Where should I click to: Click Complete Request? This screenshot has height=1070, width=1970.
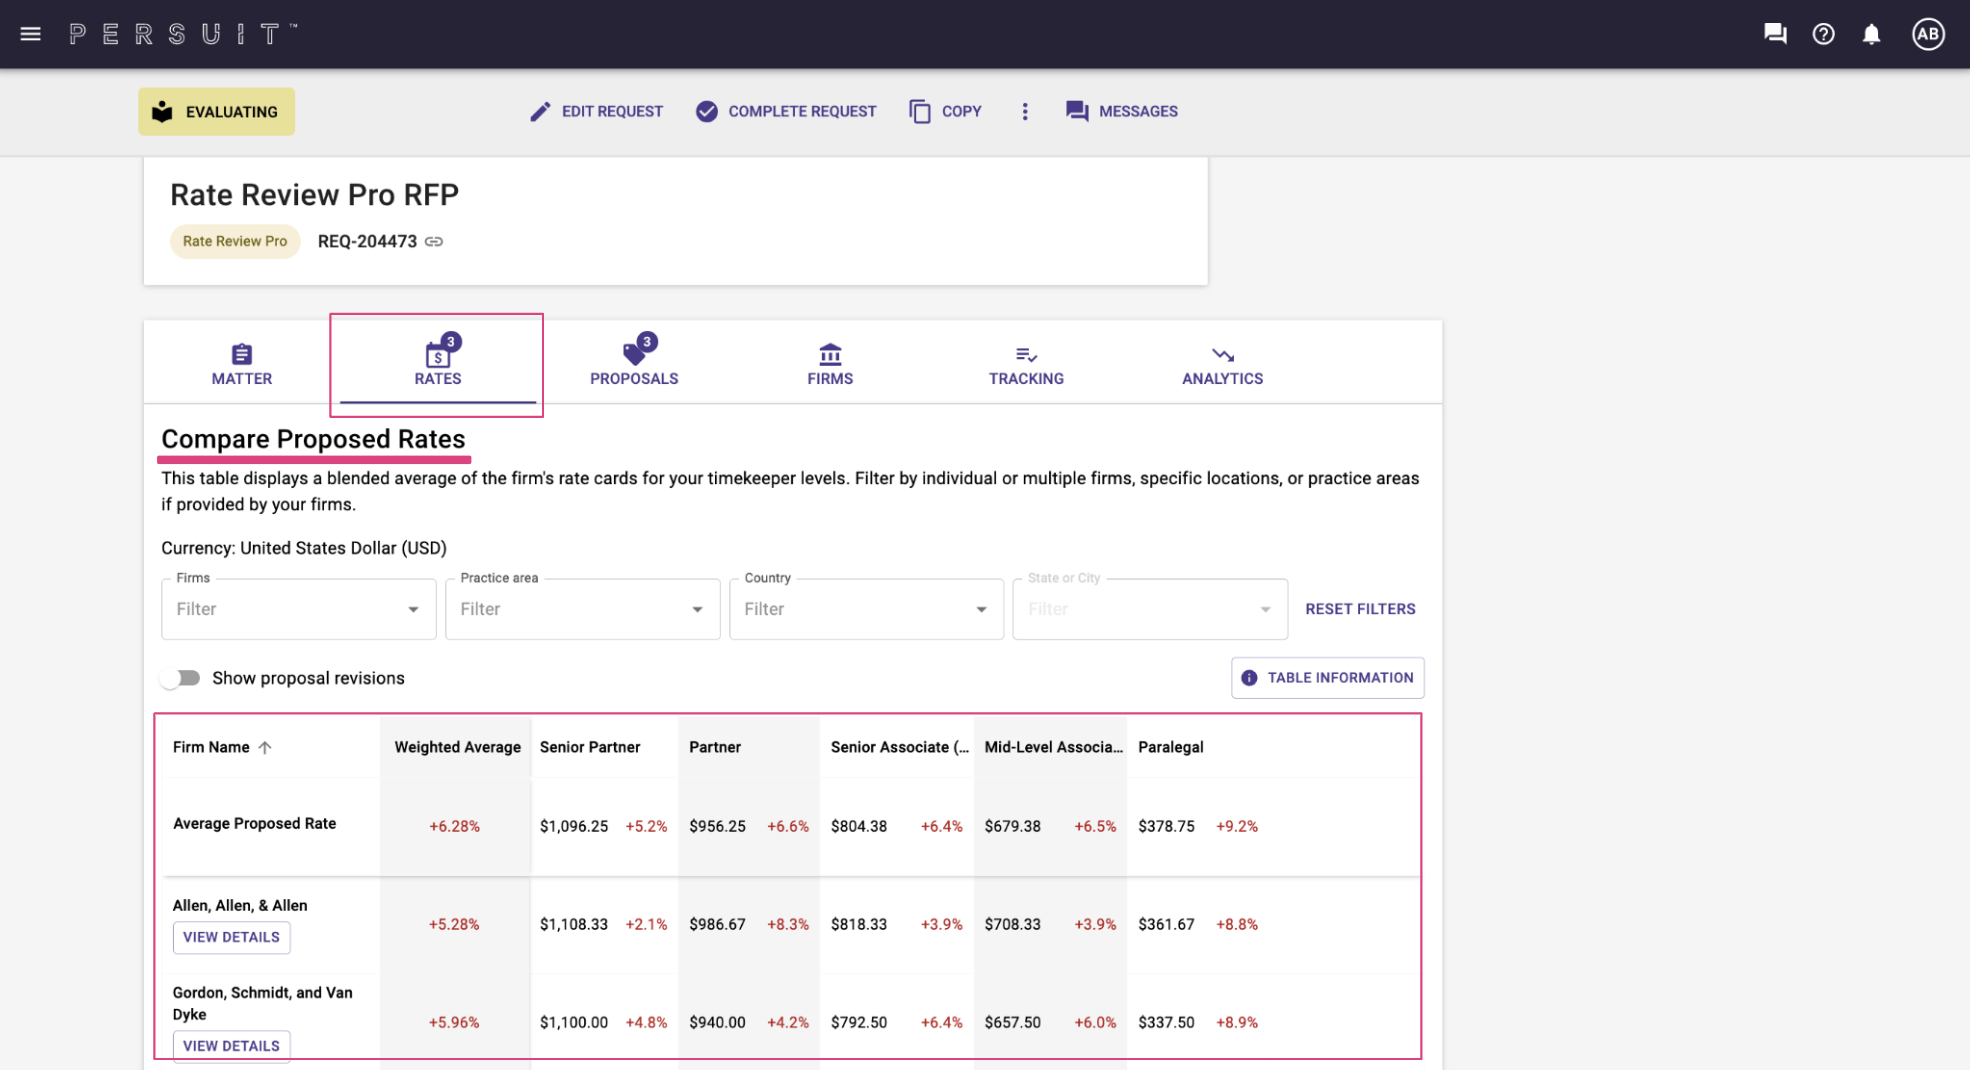pos(786,111)
